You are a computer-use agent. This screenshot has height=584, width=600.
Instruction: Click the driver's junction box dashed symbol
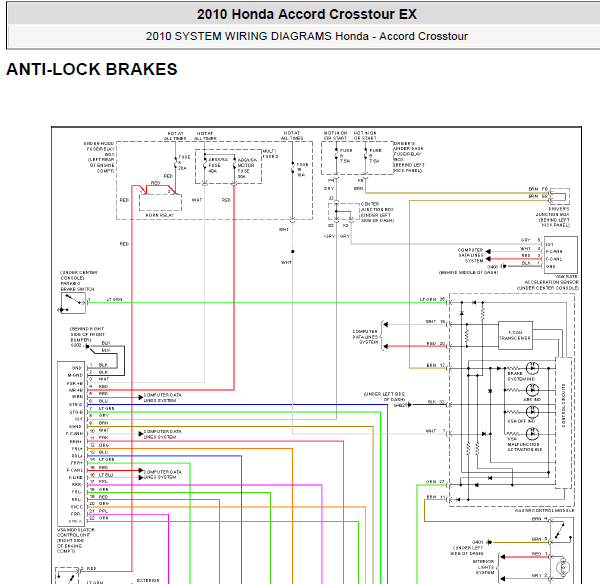coord(560,197)
